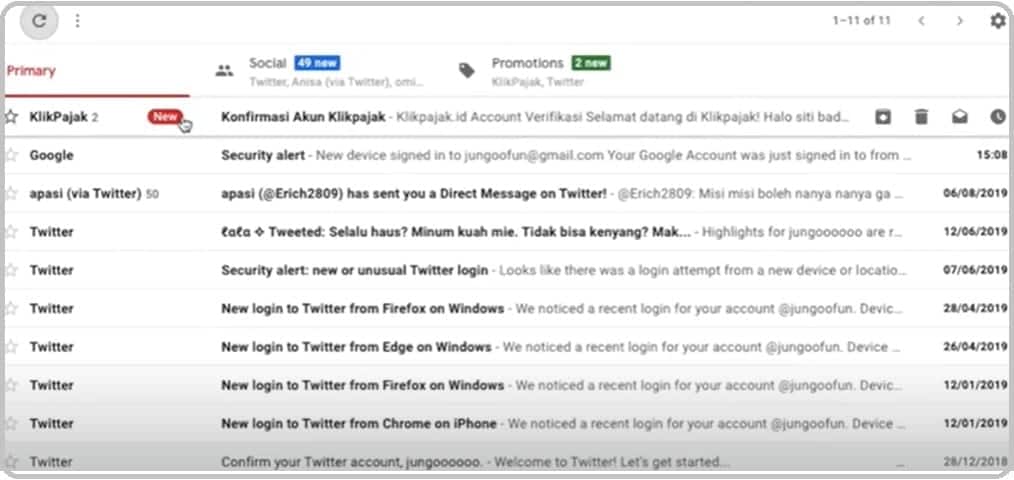The height and width of the screenshot is (480, 1014).
Task: Open the Konfirmasi Akun Klikpajak email
Action: [507, 117]
